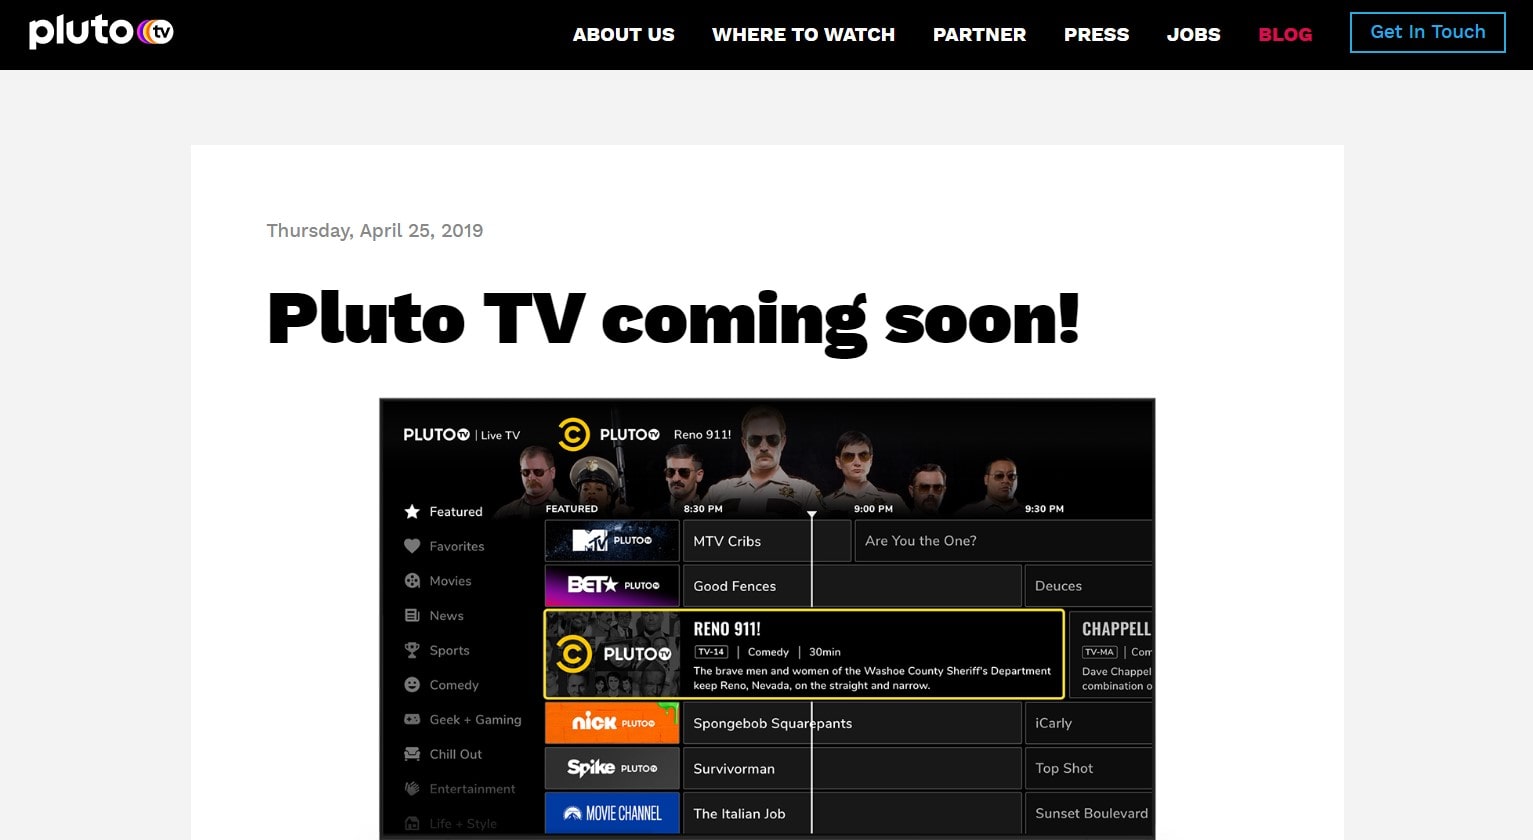Image resolution: width=1533 pixels, height=840 pixels.
Task: Select the Favorites category label
Action: coord(457,546)
